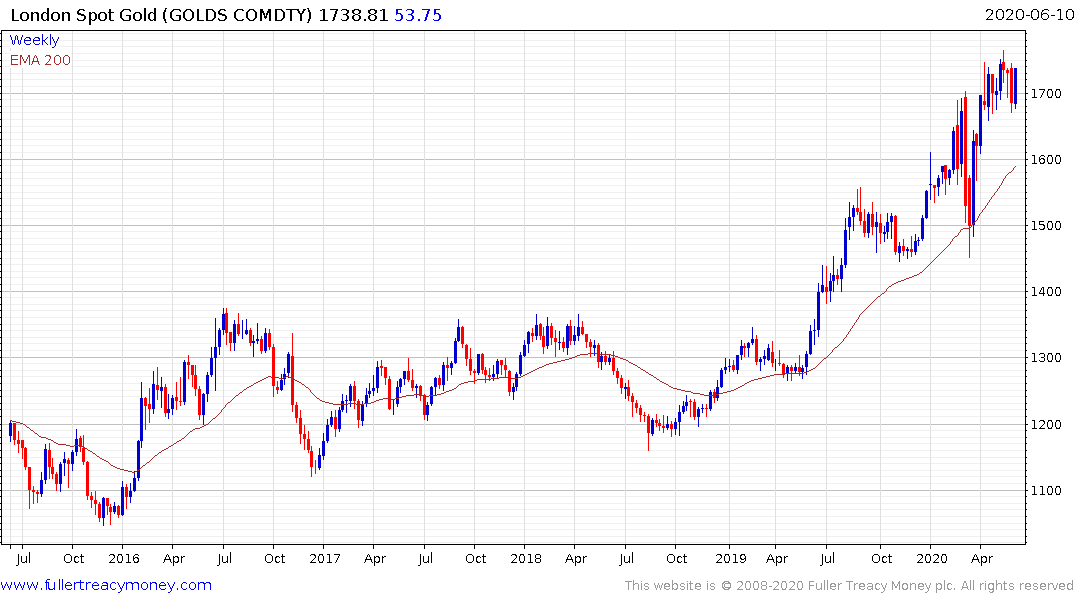
Task: Open the www.fullertreacymoney.com link
Action: (x=106, y=585)
